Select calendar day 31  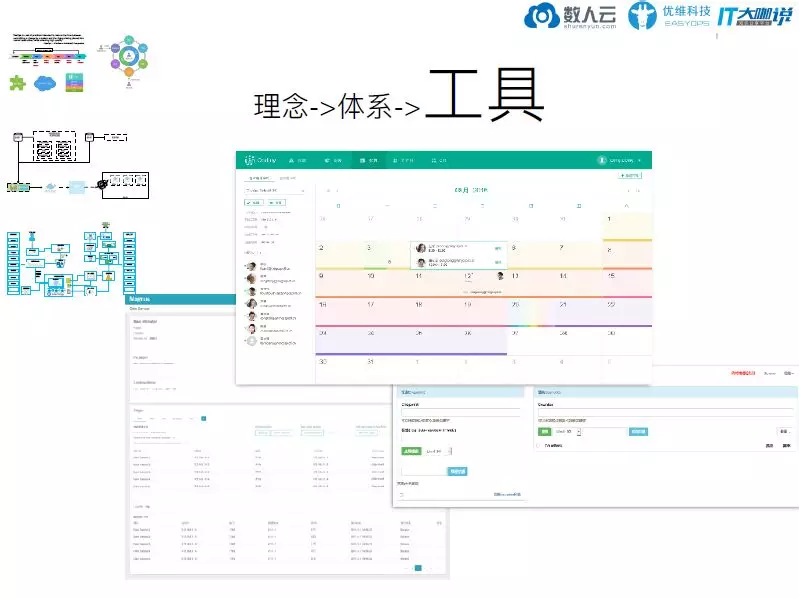[387, 369]
